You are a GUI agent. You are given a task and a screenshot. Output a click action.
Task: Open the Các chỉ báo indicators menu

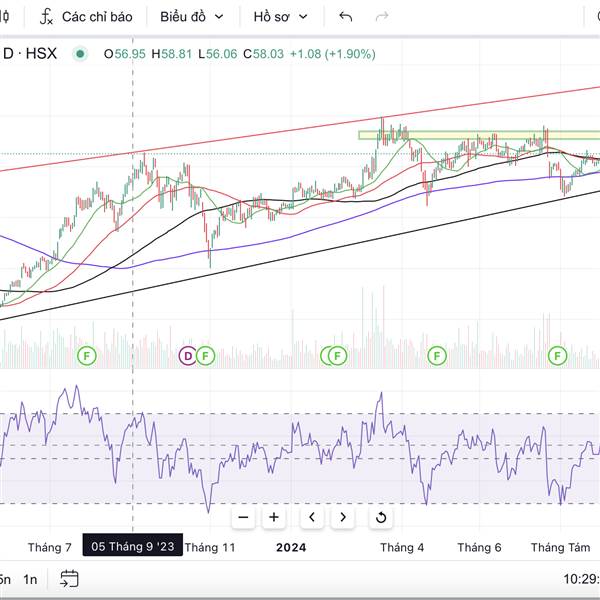[86, 17]
